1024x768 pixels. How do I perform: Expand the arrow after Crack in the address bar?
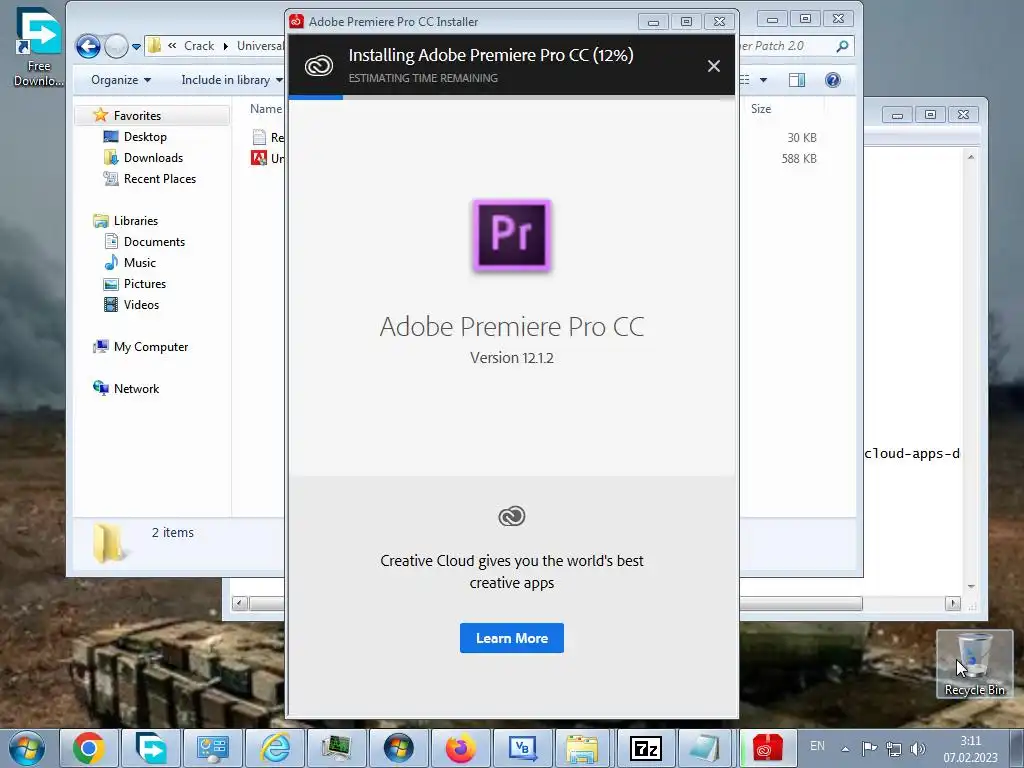[x=226, y=46]
